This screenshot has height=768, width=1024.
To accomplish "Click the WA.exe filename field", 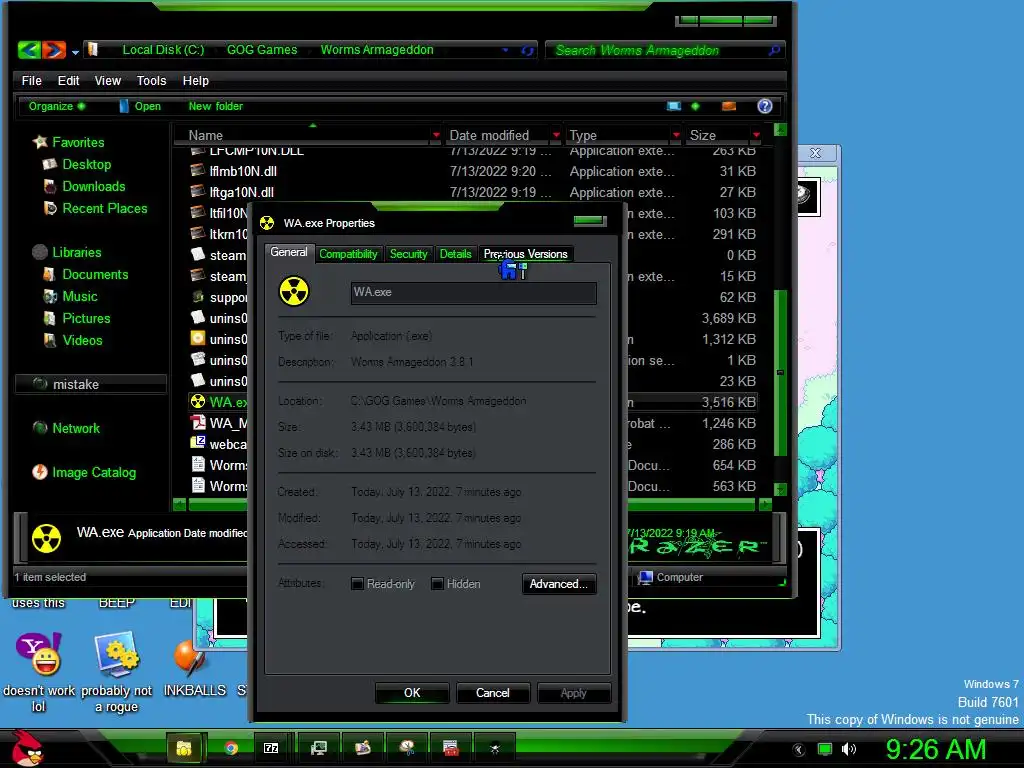I will pyautogui.click(x=473, y=293).
